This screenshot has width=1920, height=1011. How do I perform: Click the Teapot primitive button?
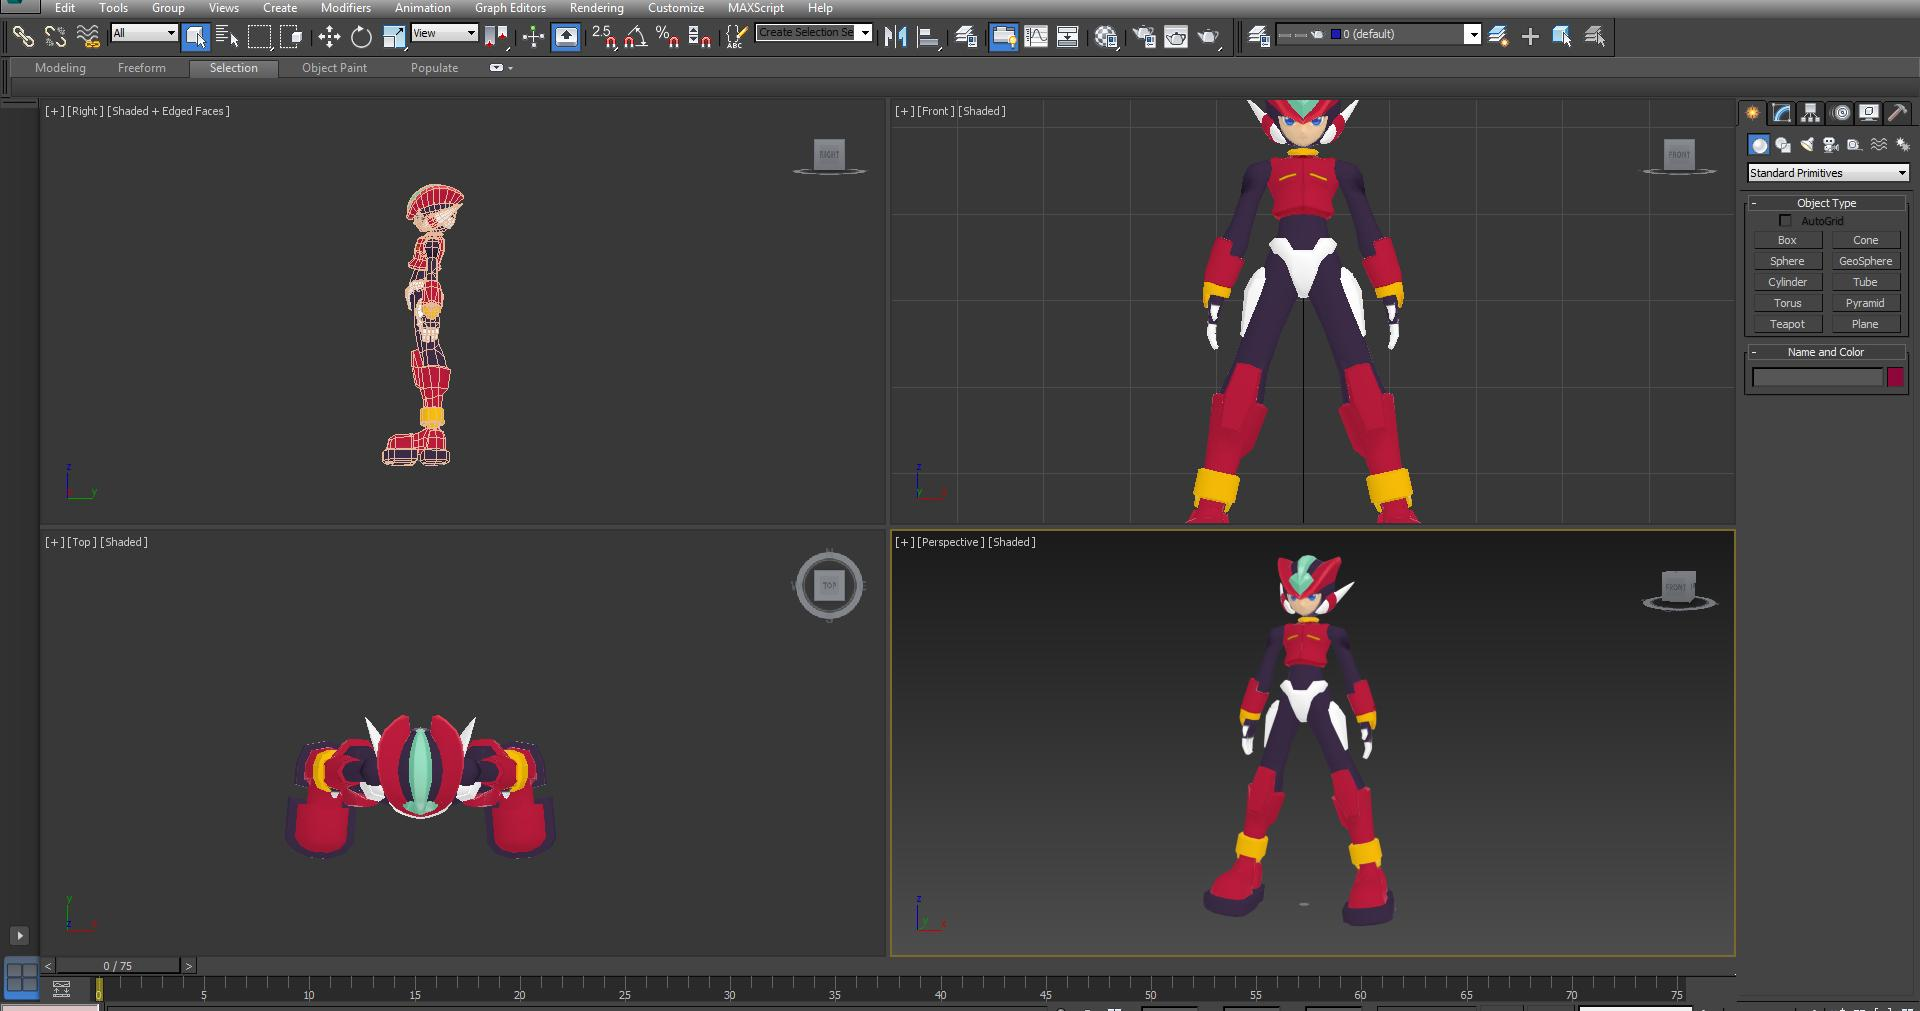point(1788,324)
